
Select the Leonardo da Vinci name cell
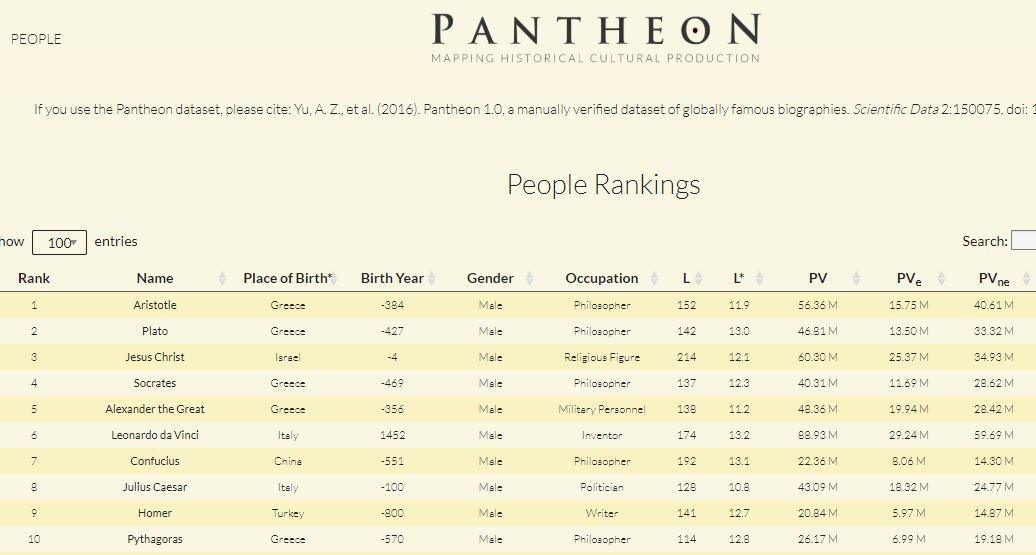155,435
